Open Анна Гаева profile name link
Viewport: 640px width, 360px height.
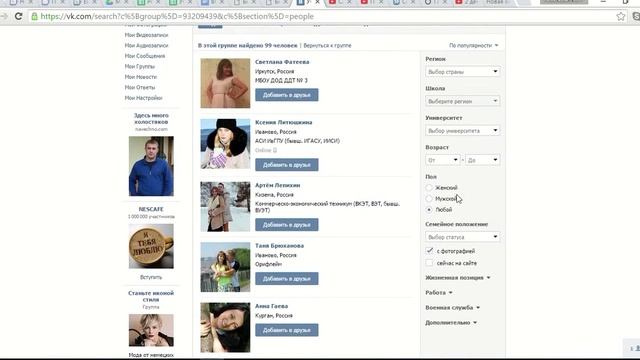click(271, 306)
